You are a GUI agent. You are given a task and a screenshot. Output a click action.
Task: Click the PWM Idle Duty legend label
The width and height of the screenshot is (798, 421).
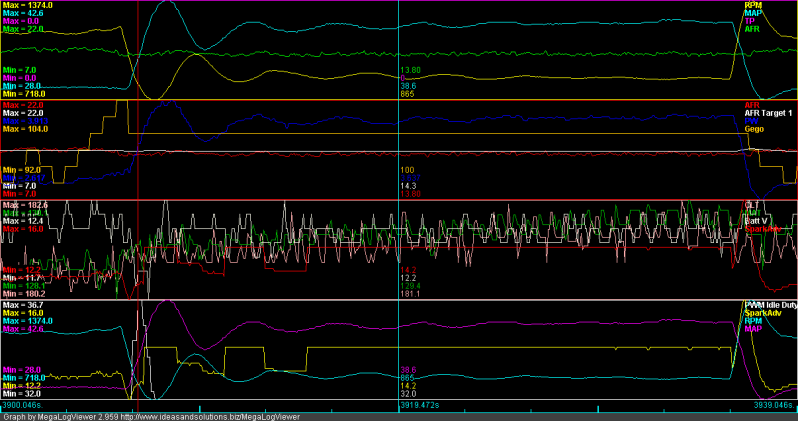769,304
